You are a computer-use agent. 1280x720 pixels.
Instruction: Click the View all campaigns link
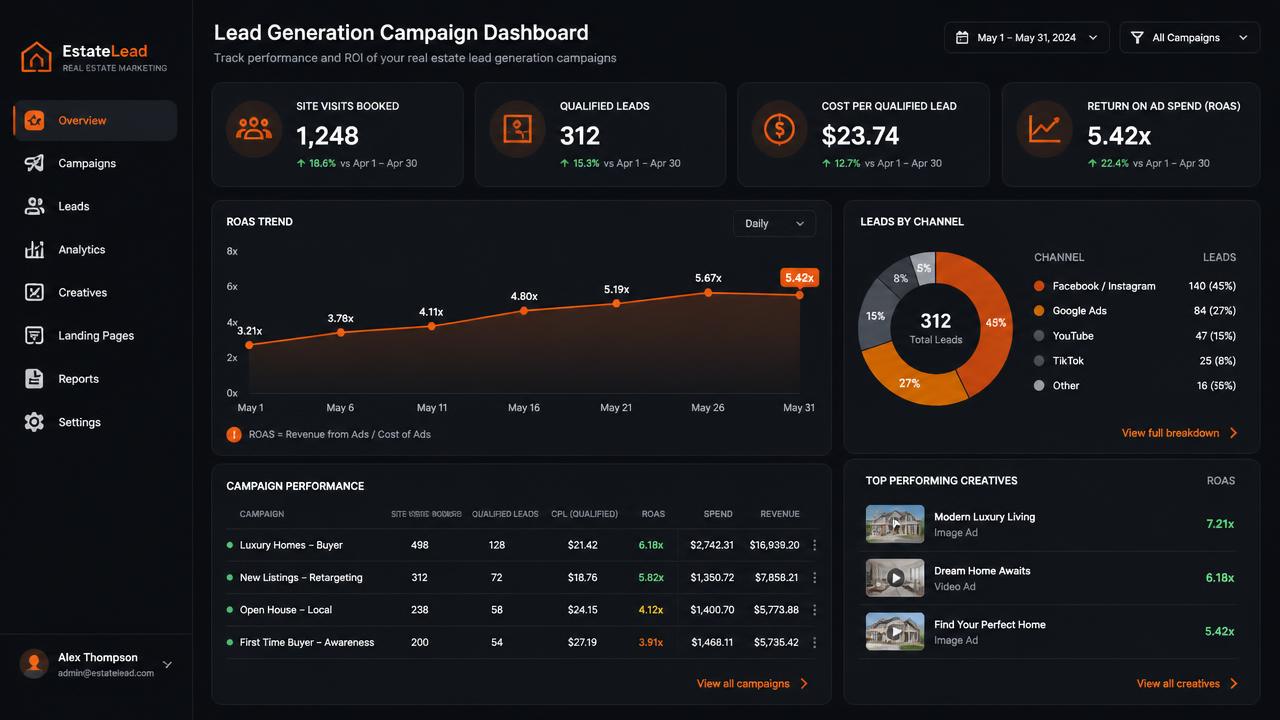pos(743,684)
